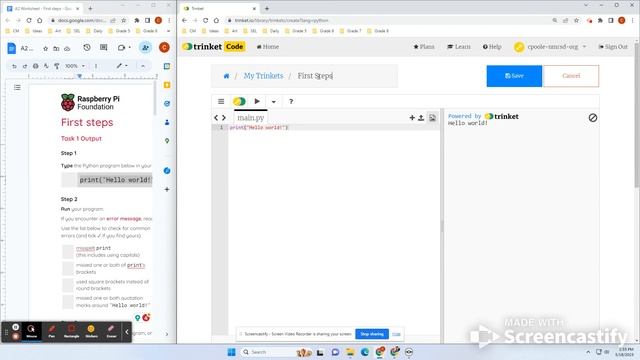
Task: Select the Screencastify Eraser tool
Action: pos(111,331)
